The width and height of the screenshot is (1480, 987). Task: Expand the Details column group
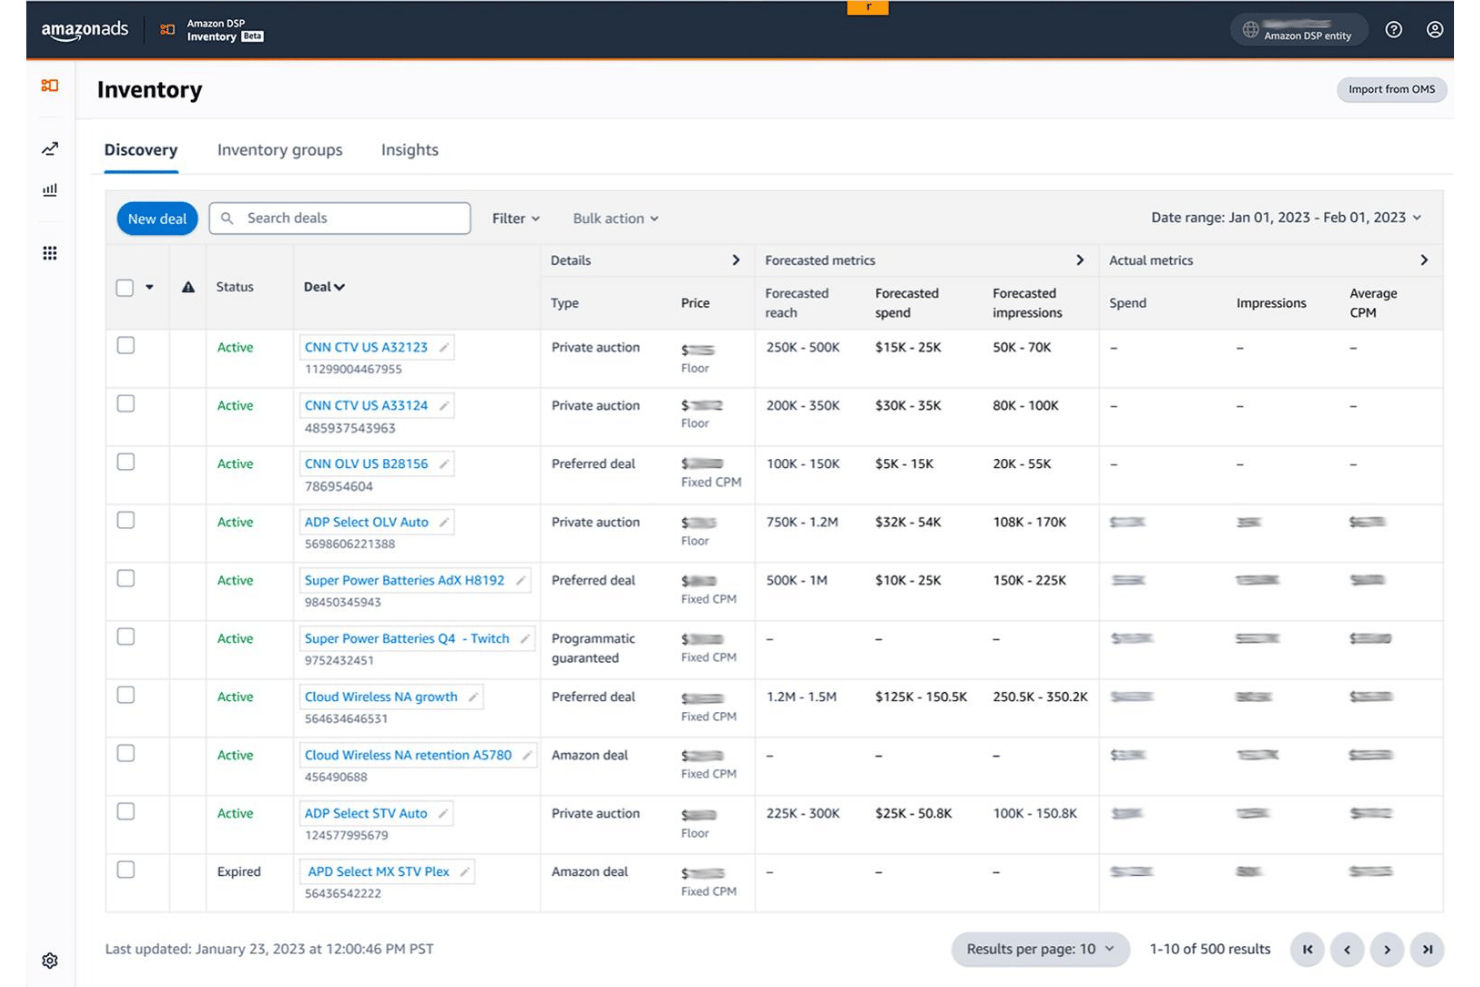pos(736,260)
